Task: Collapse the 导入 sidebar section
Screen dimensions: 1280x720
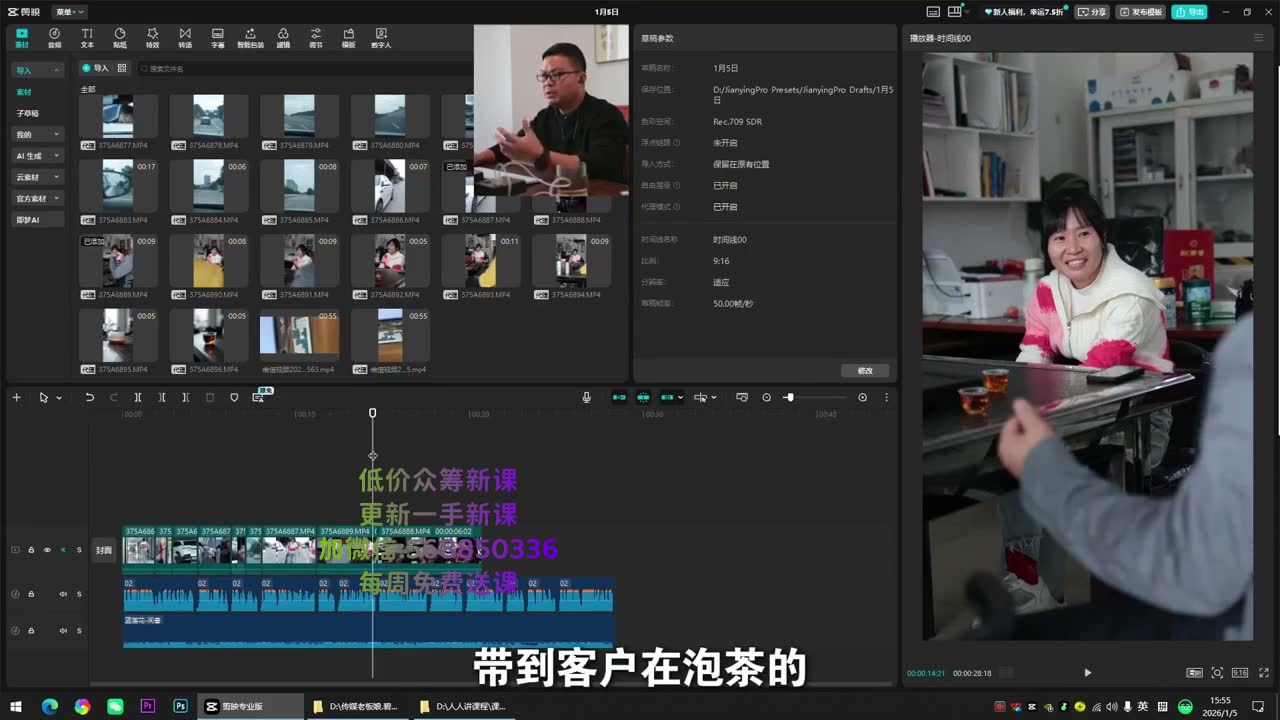Action: 37,70
